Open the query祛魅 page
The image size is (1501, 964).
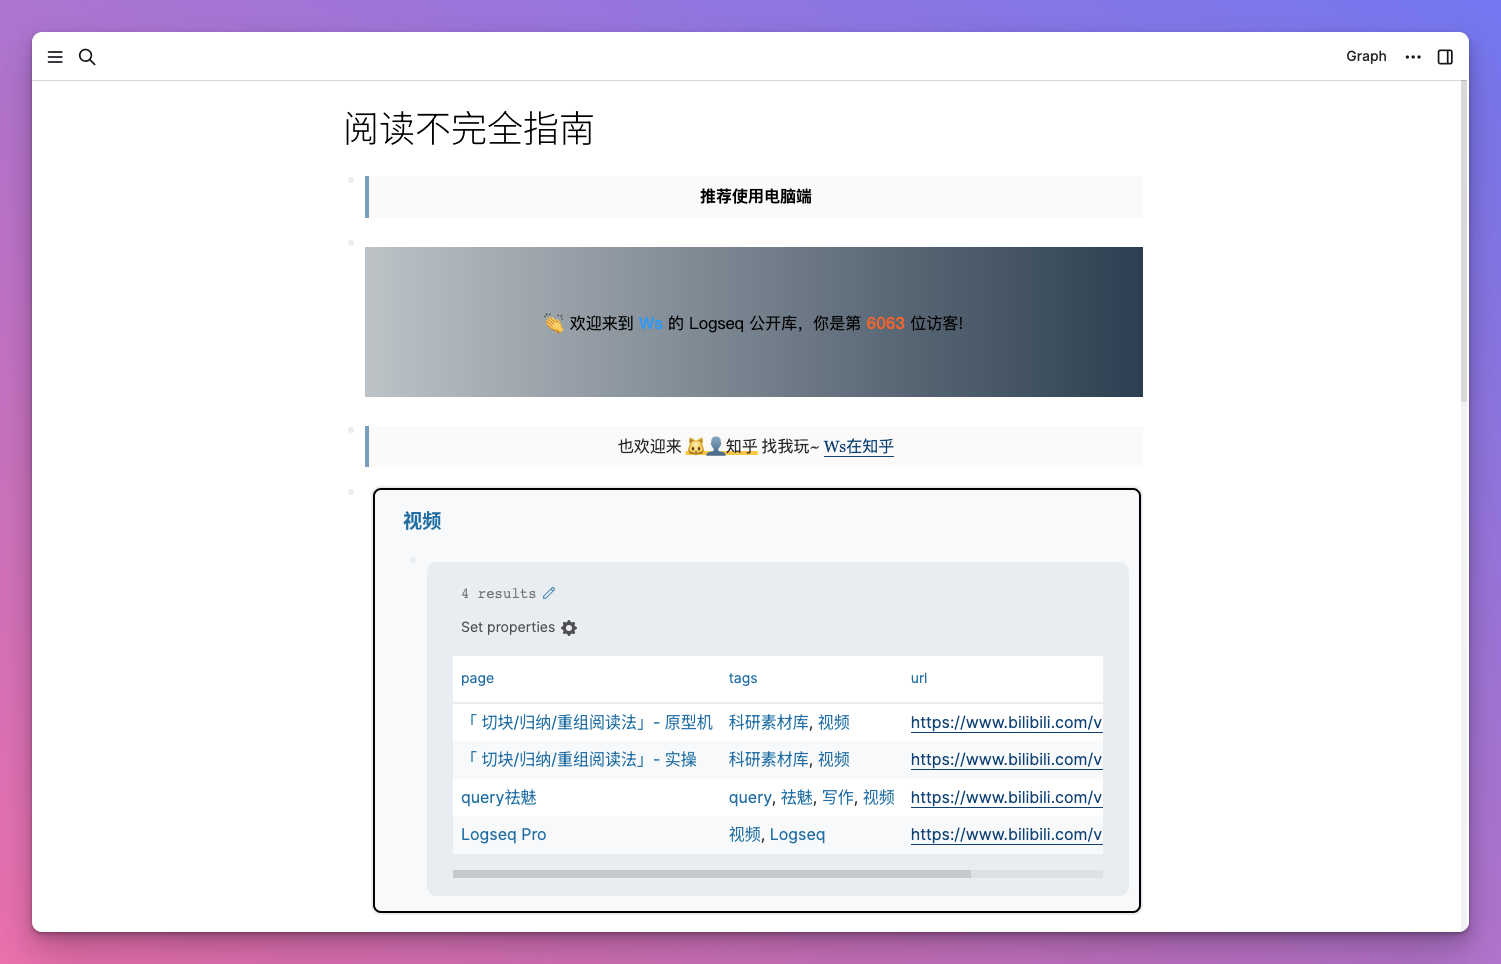point(499,797)
